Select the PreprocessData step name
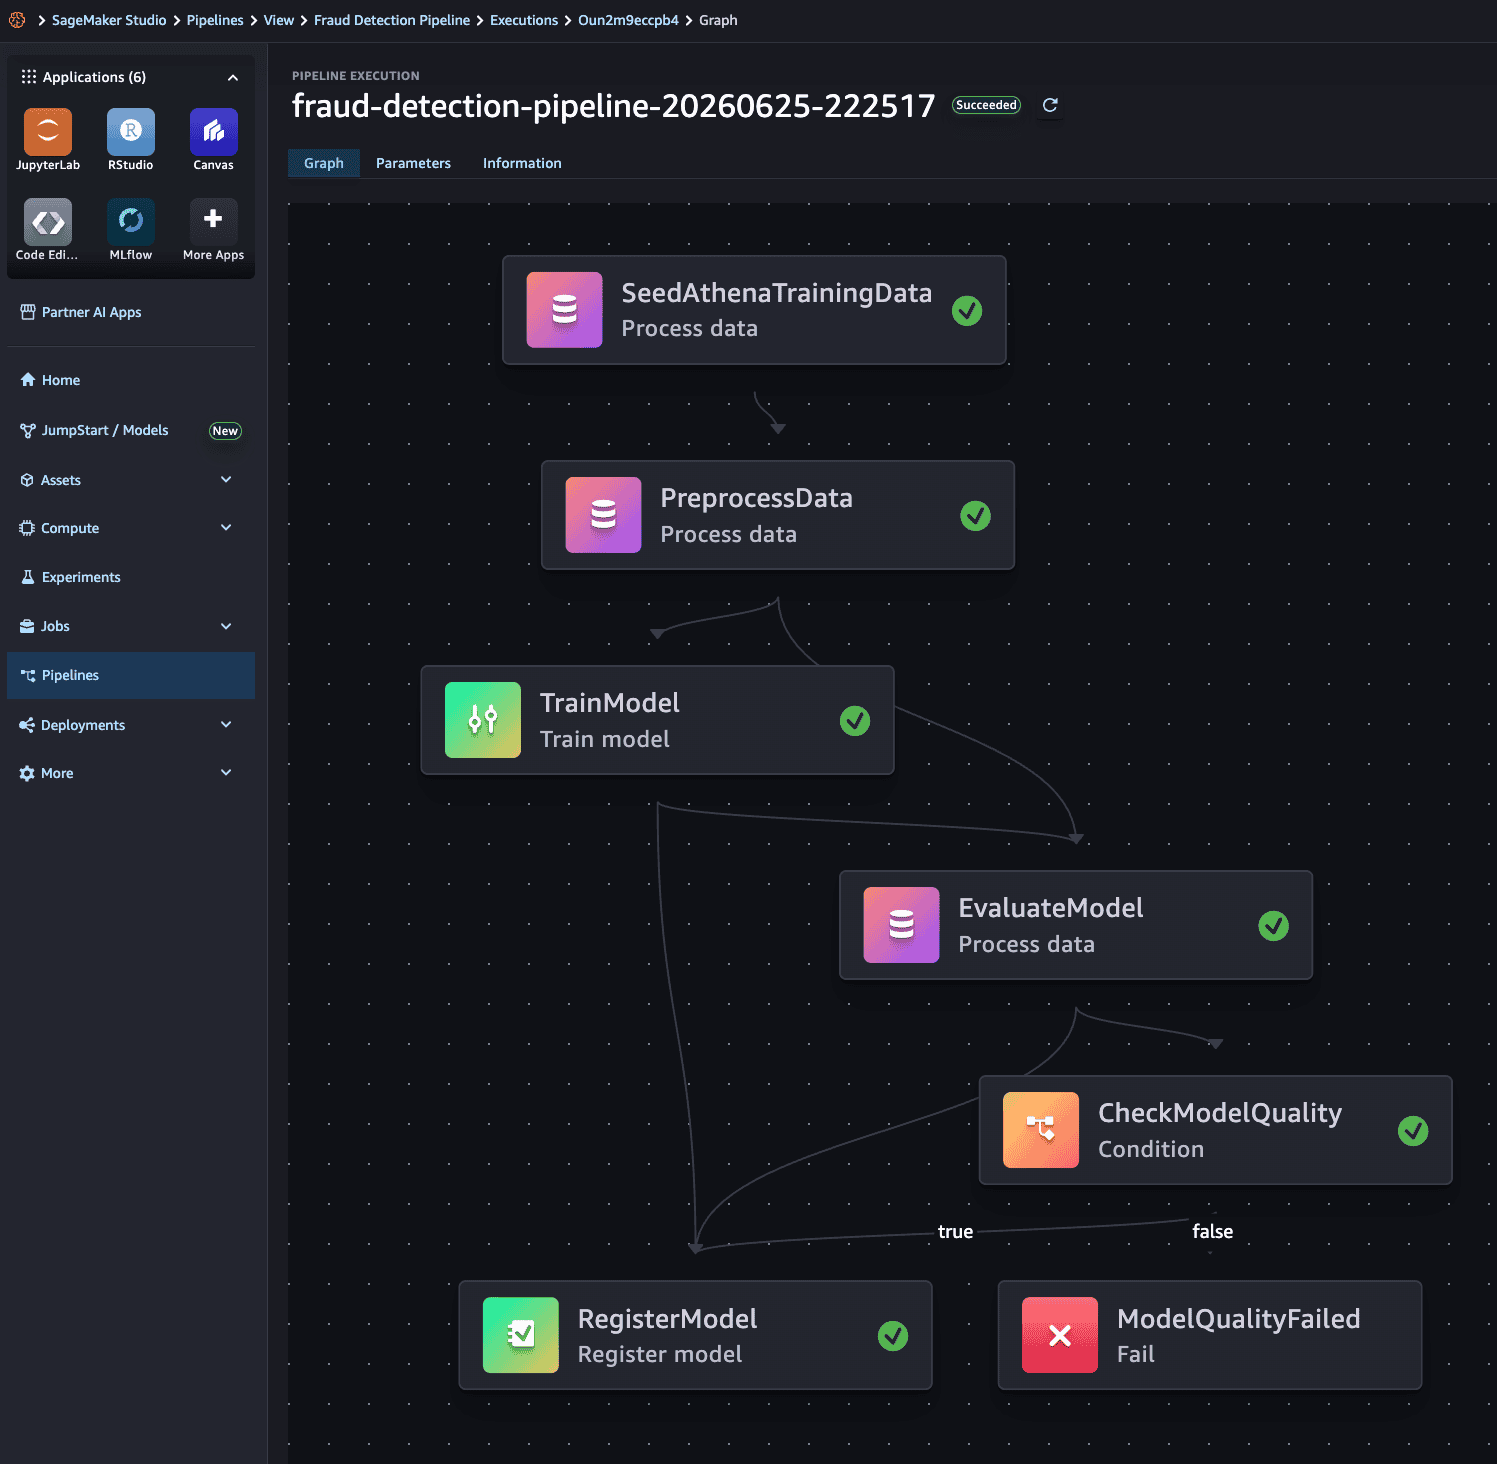The height and width of the screenshot is (1464, 1497). [757, 498]
